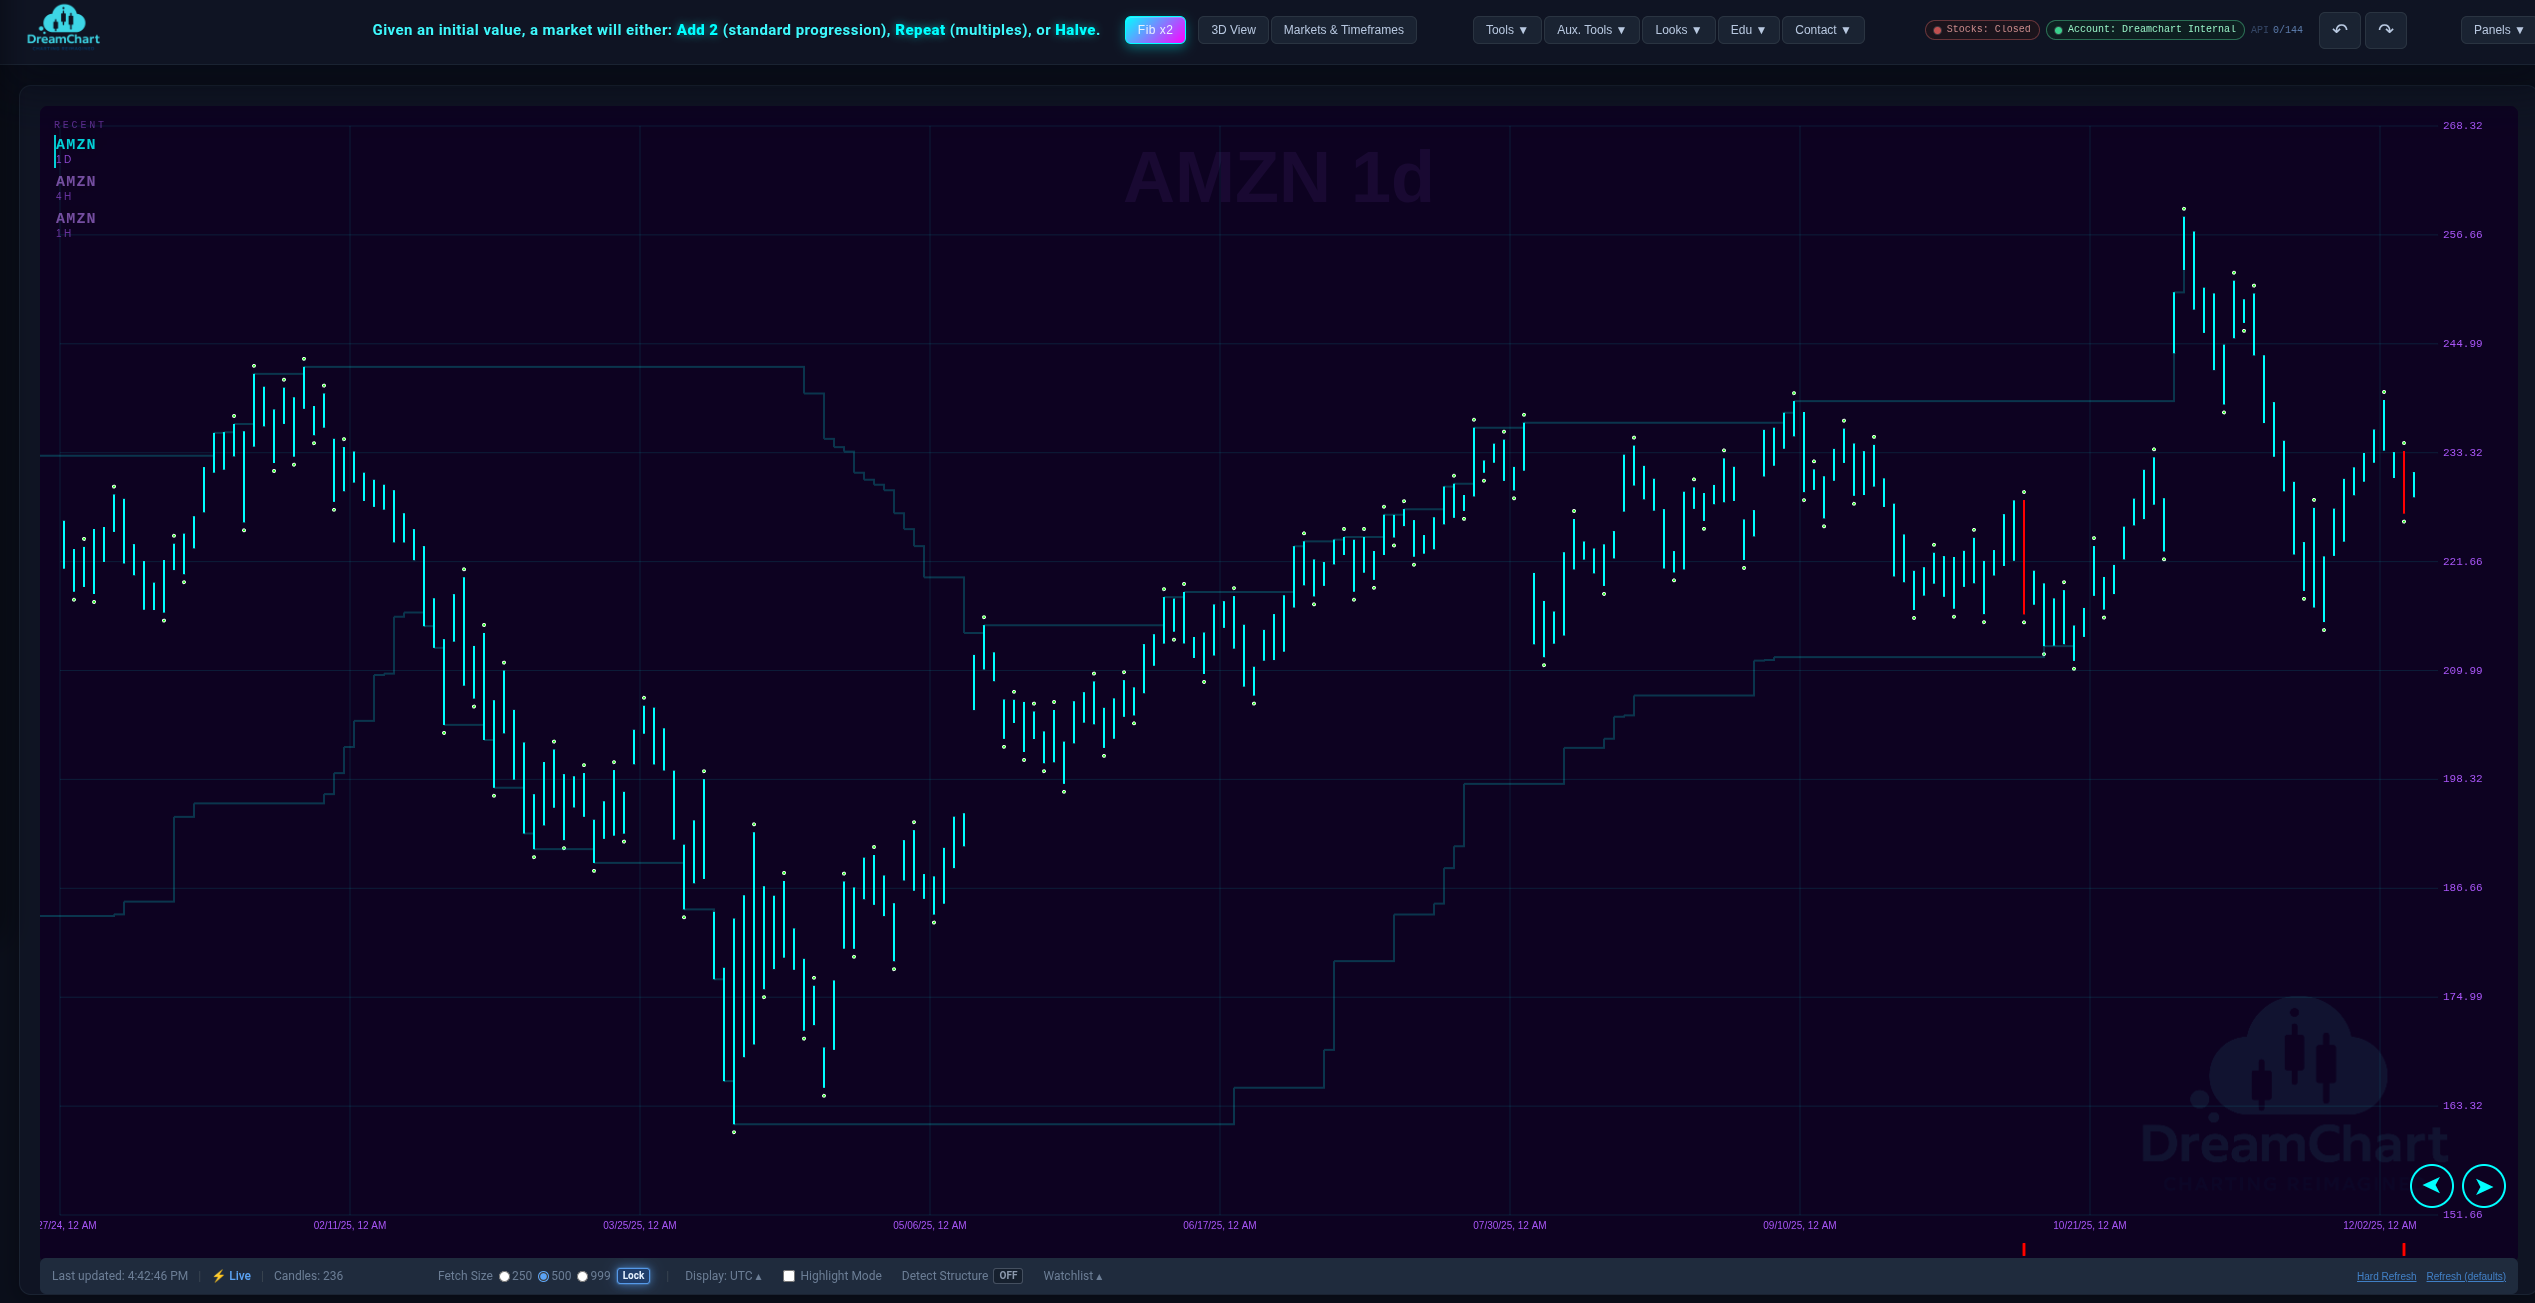Viewport: 2535px width, 1303px height.
Task: Click the Refresh (defaults) link
Action: (x=2466, y=1277)
